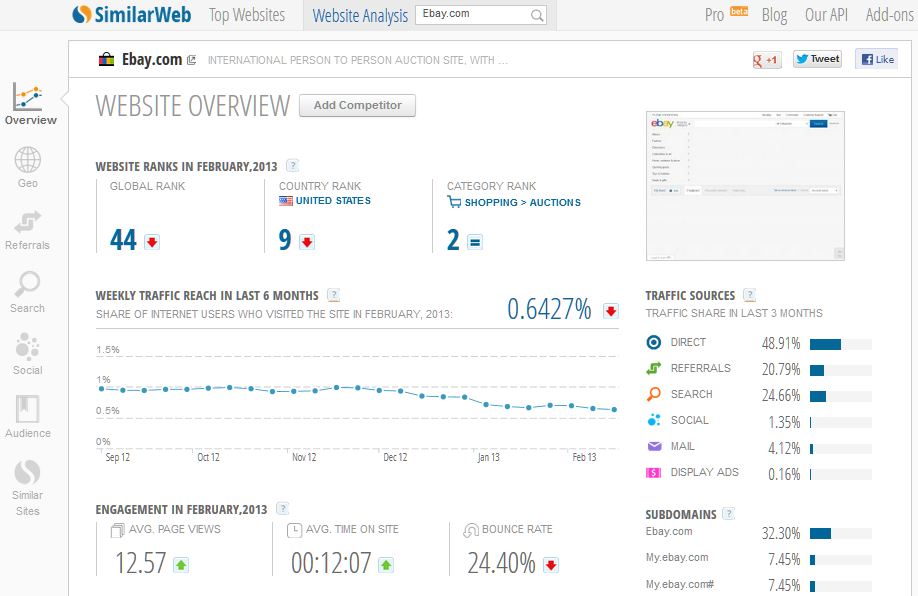Click the help icon next to Weekly Traffic Reach
Image resolution: width=918 pixels, height=596 pixels.
(x=333, y=294)
